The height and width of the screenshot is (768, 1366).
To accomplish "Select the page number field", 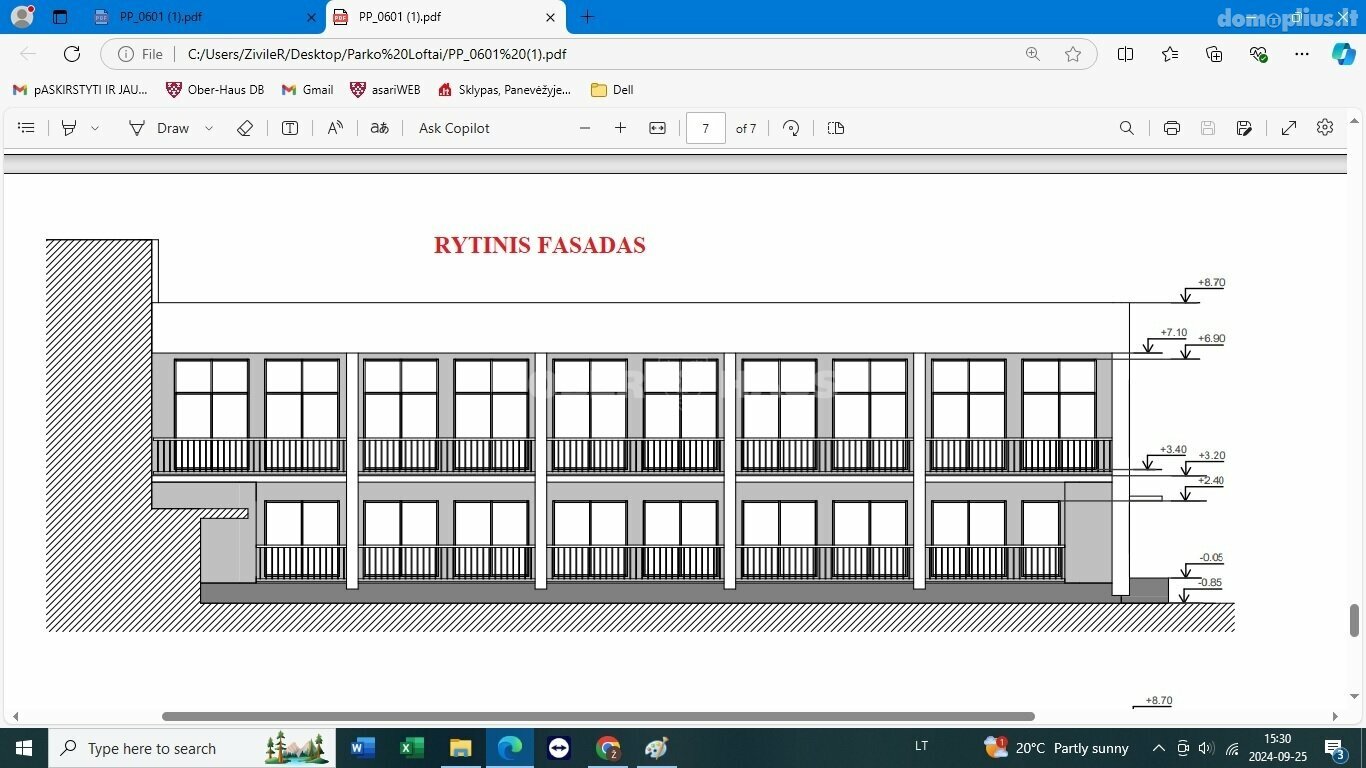I will (706, 128).
